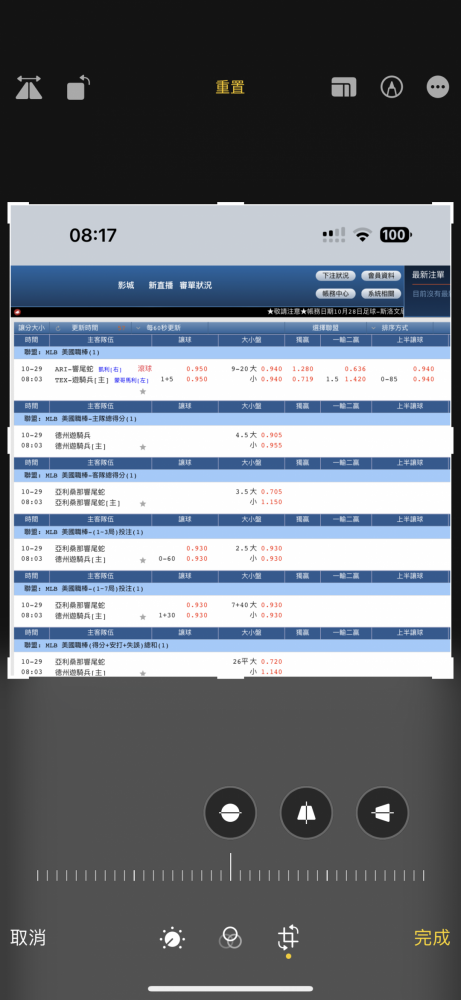
Task: Tap the bottom-right crop corner handle
Action: tap(451, 676)
